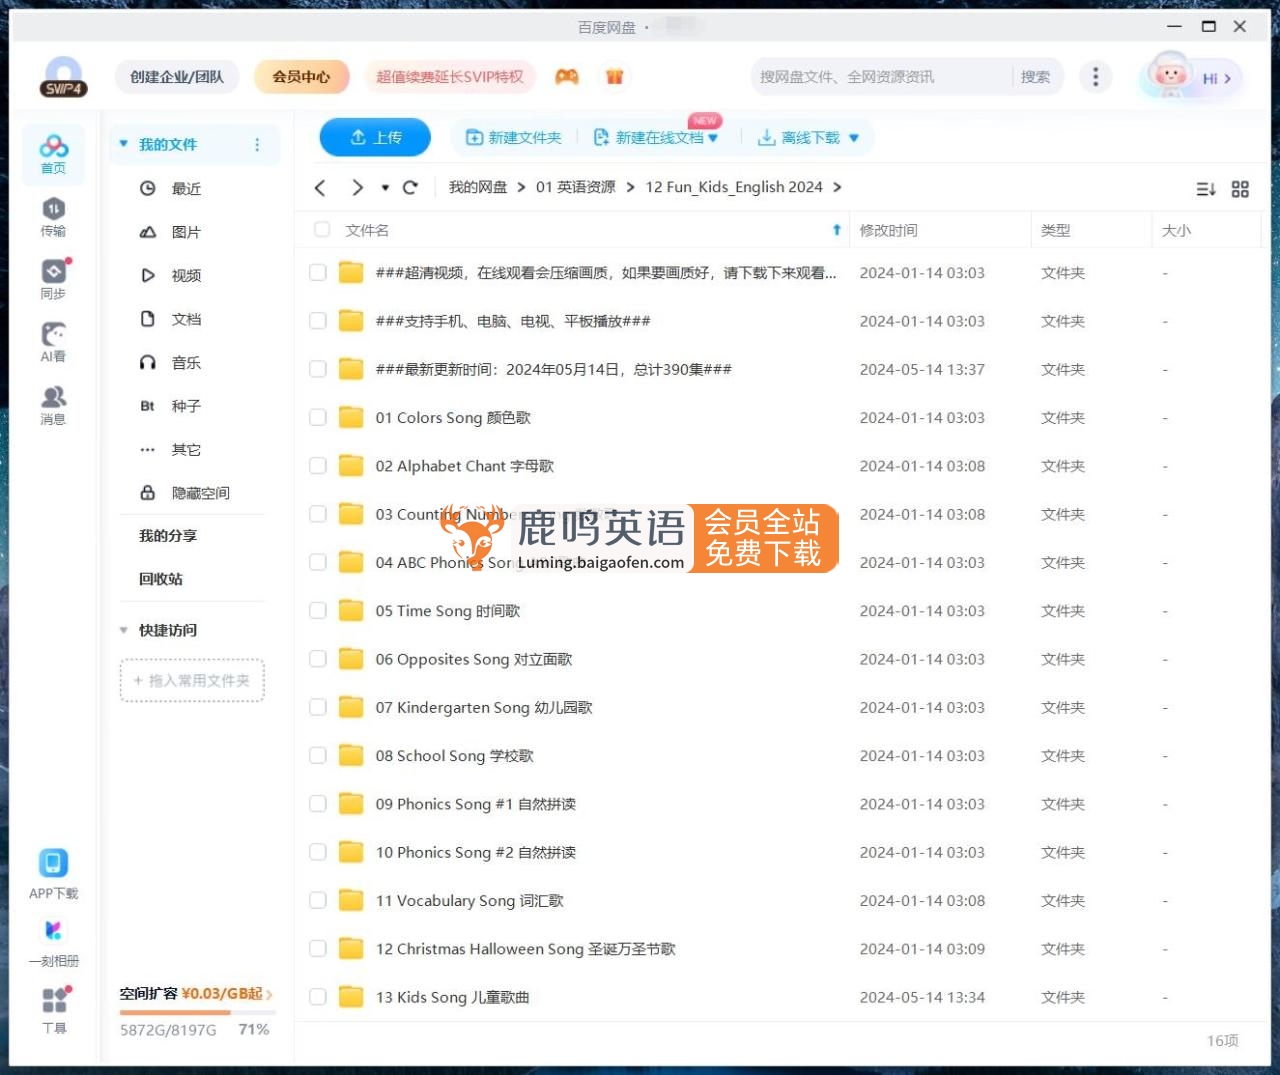Click the refresh icon in navigation bar
This screenshot has height=1075, width=1280.
[x=410, y=188]
